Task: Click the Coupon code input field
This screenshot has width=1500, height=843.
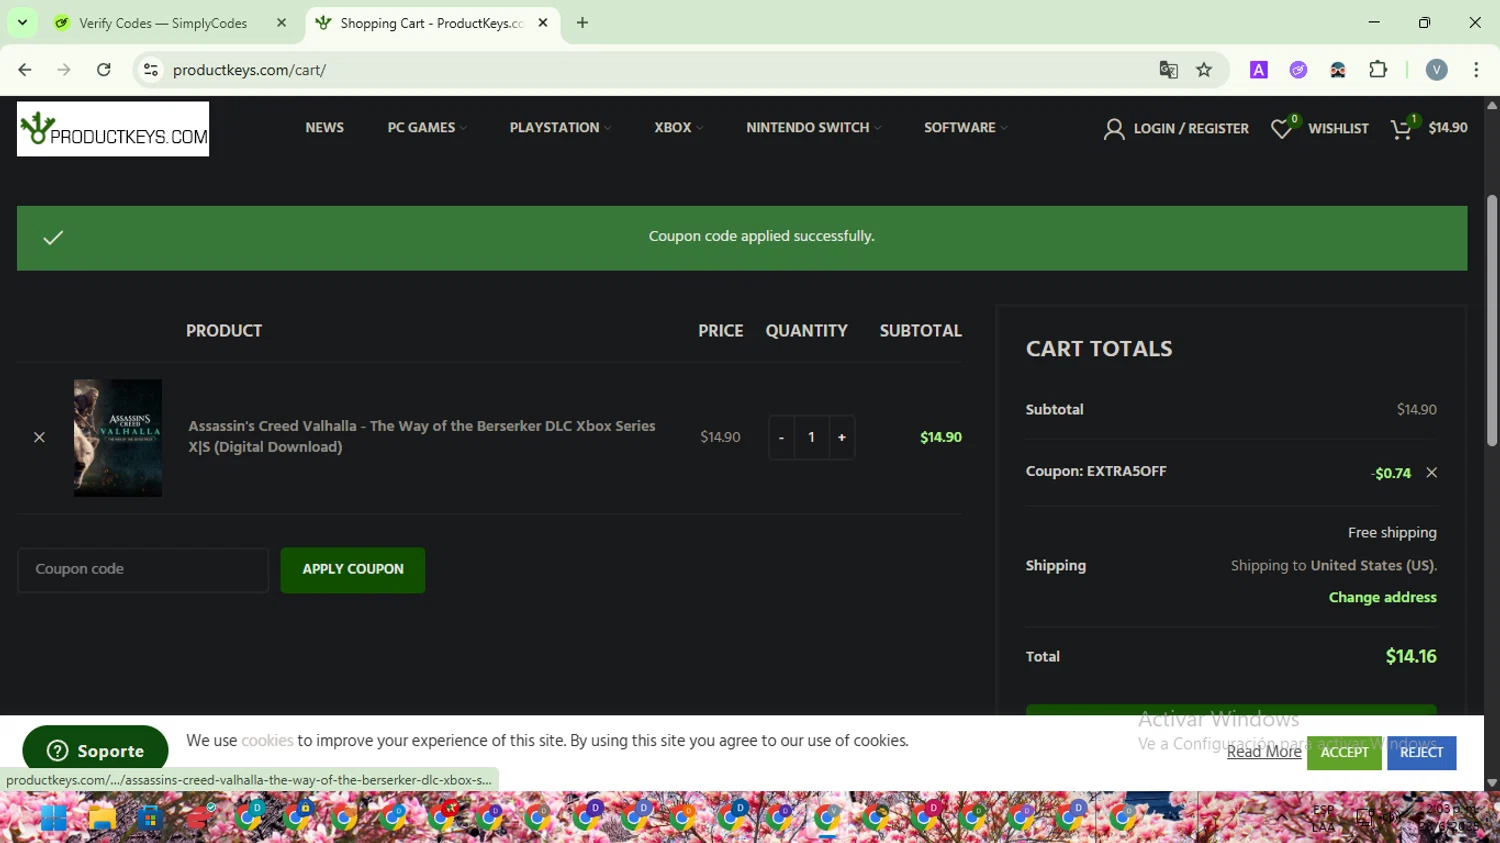Action: (x=143, y=570)
